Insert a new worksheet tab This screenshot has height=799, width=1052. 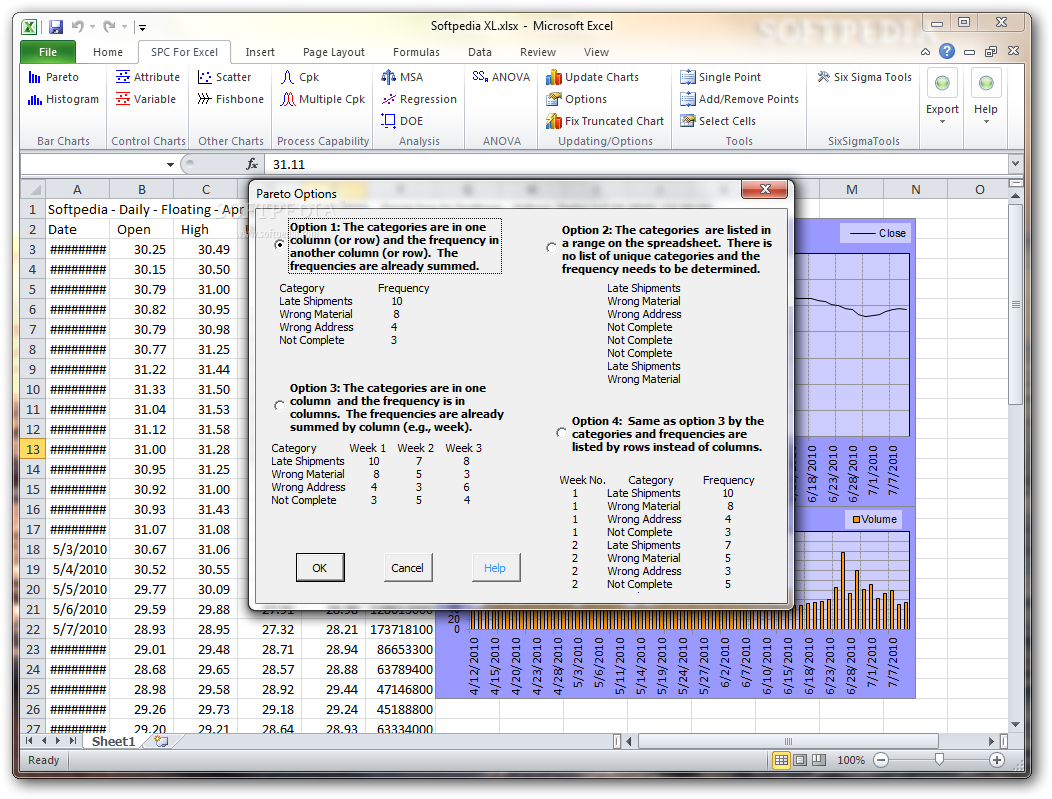point(161,741)
